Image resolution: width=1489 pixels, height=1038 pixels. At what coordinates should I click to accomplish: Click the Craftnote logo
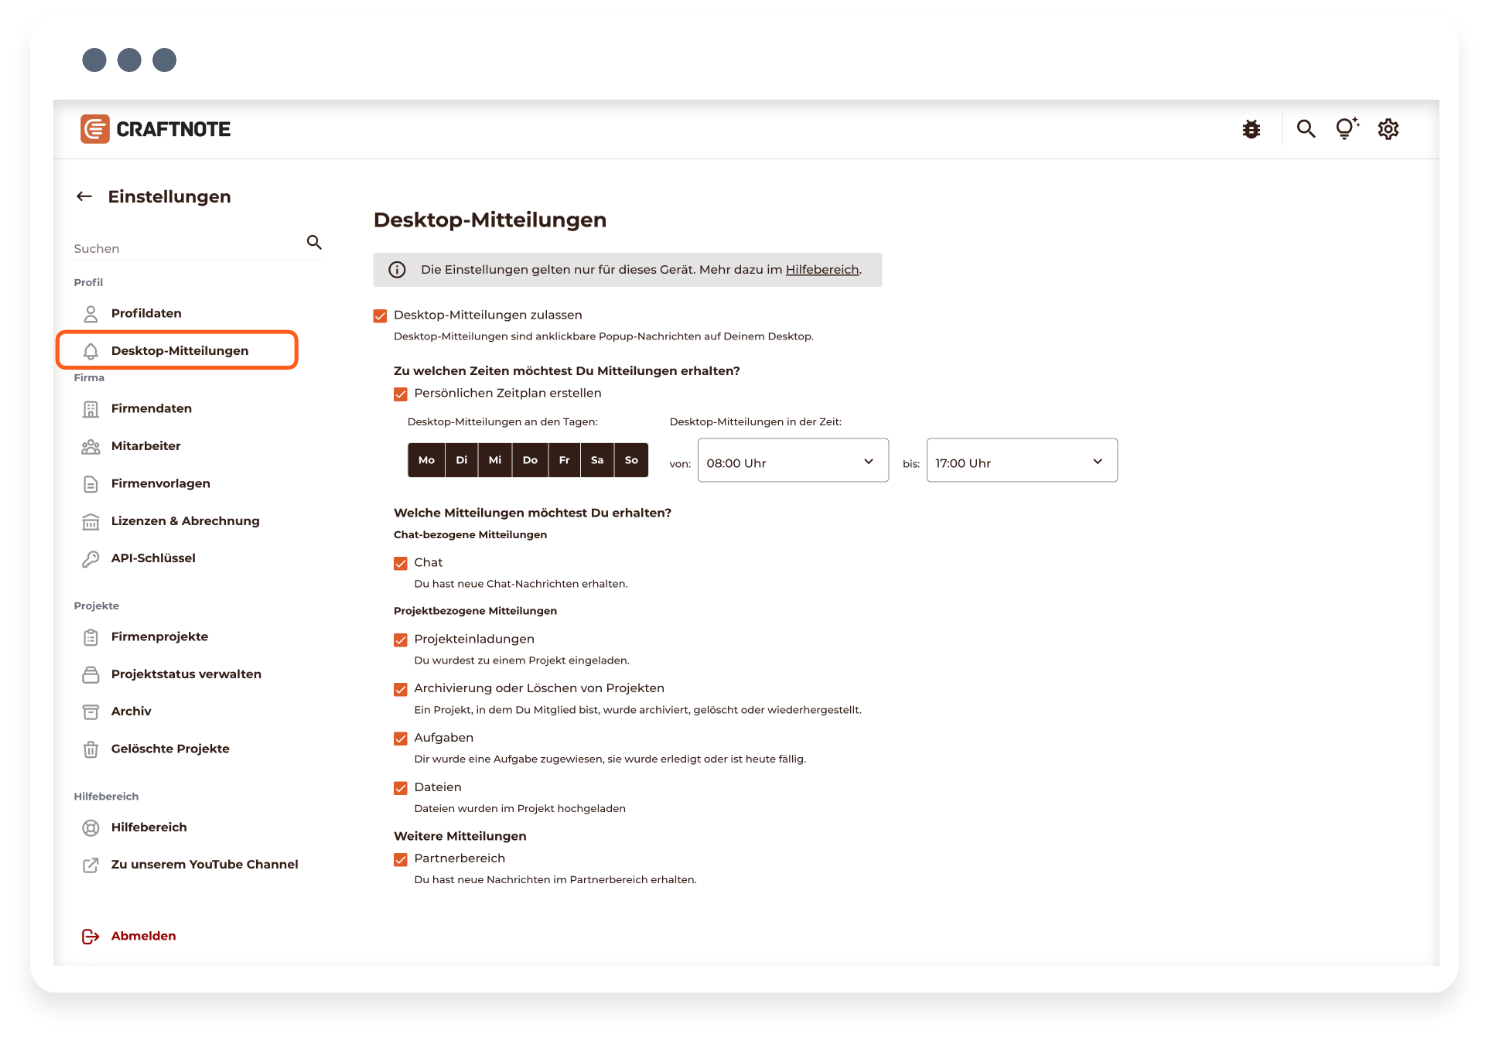[x=156, y=129]
